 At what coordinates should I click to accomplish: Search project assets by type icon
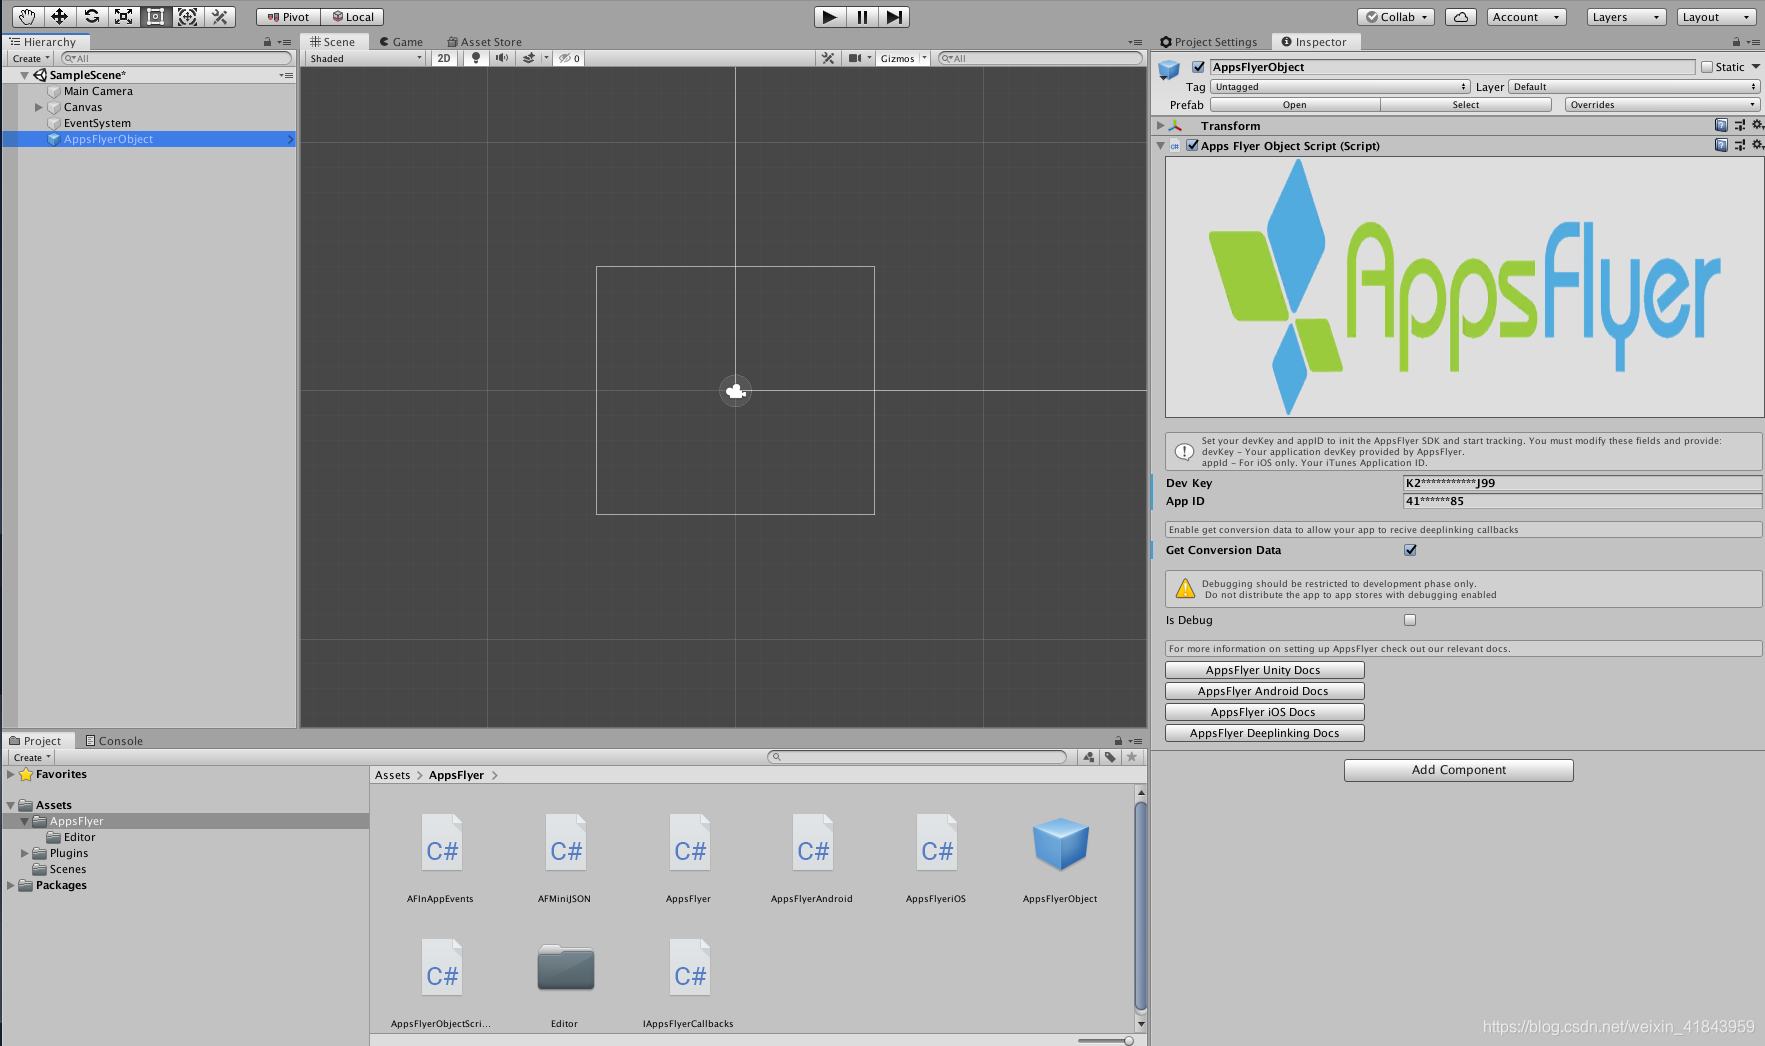(x=1088, y=757)
